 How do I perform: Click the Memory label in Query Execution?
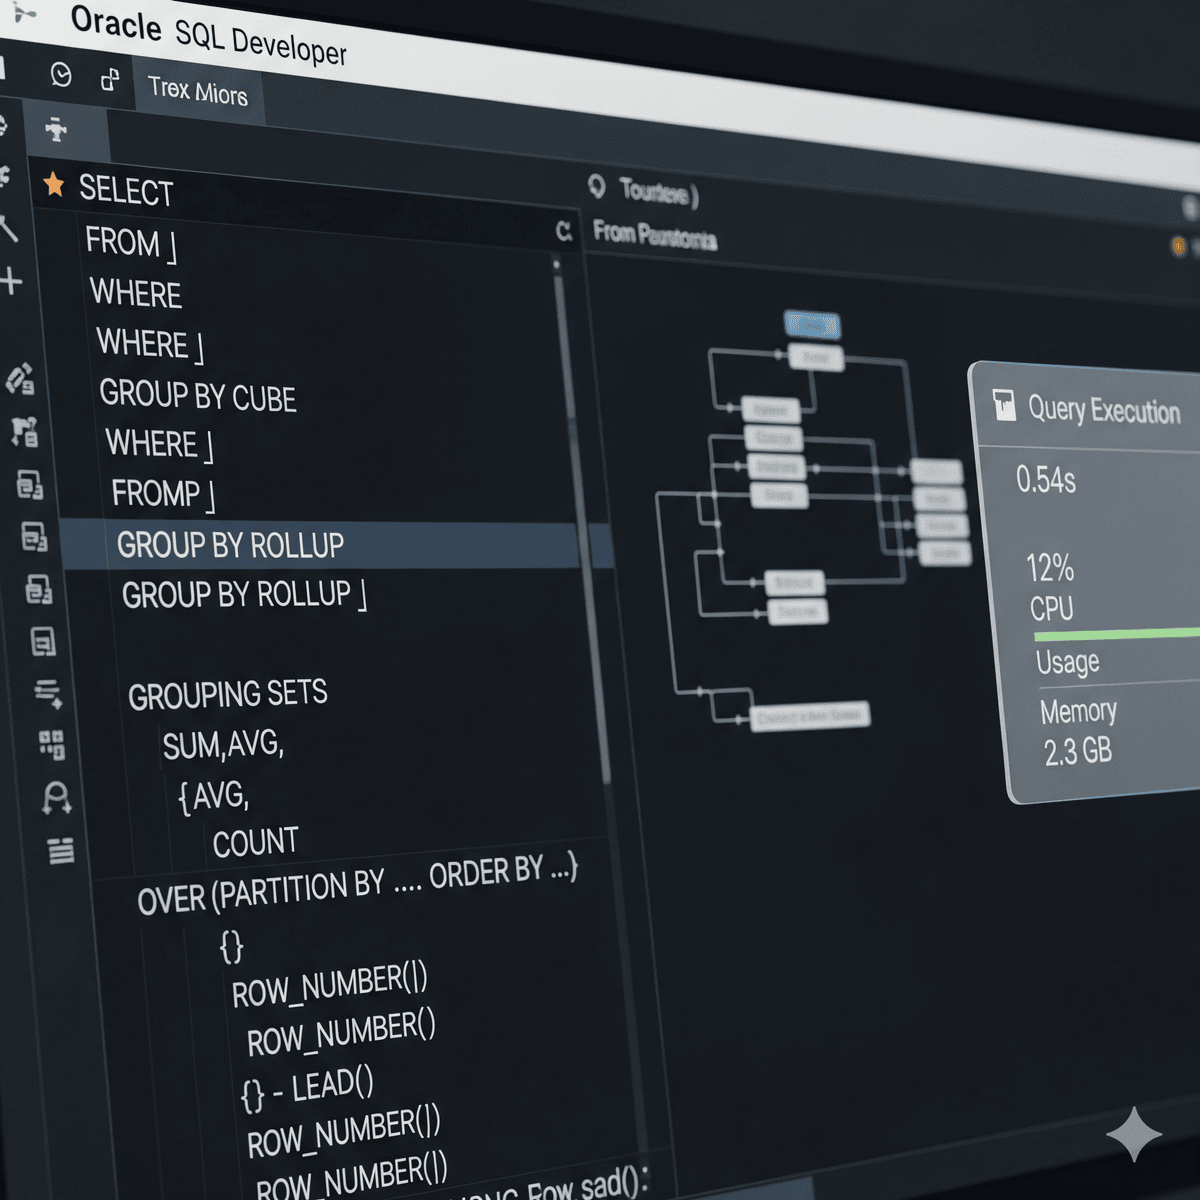[1078, 711]
